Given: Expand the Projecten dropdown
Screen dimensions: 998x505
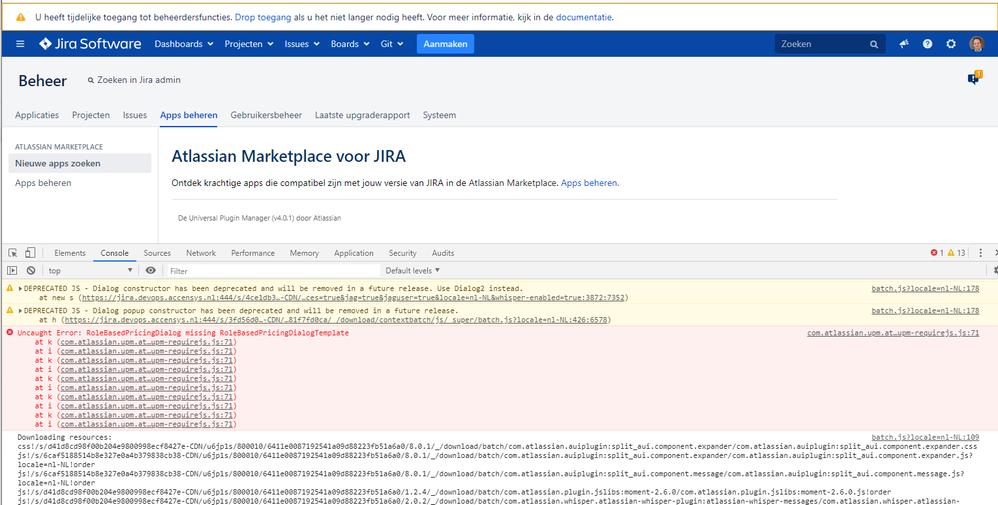Looking at the screenshot, I should click(249, 44).
